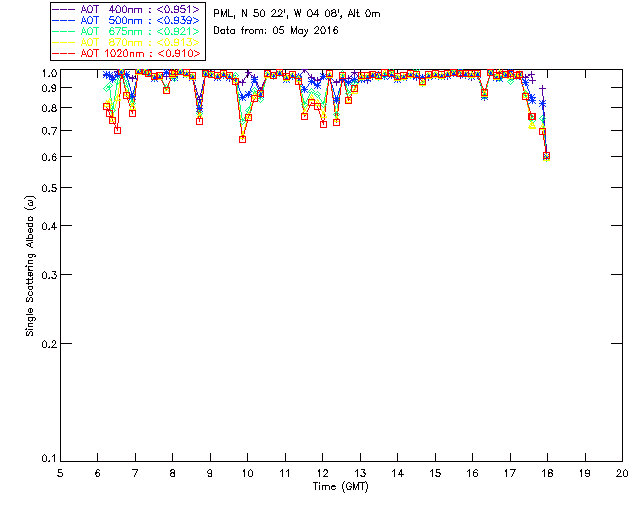Click the x-axis tick label 12
Image resolution: width=640 pixels, height=512 pixels.
322,473
